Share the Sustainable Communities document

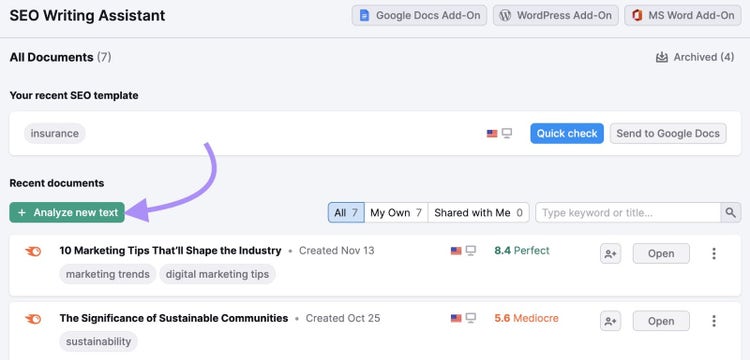tap(610, 321)
